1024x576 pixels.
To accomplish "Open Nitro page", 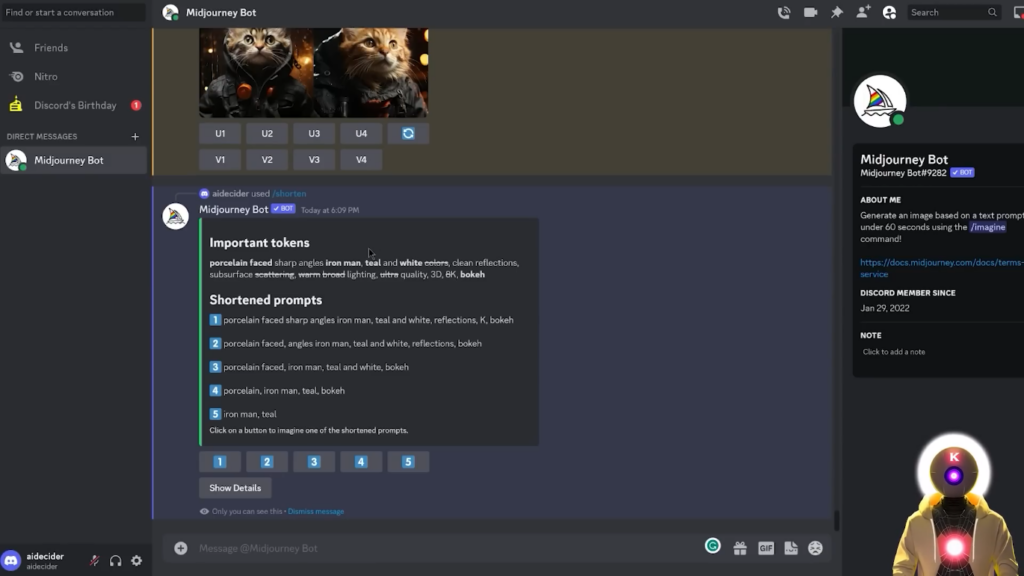I will [74, 76].
